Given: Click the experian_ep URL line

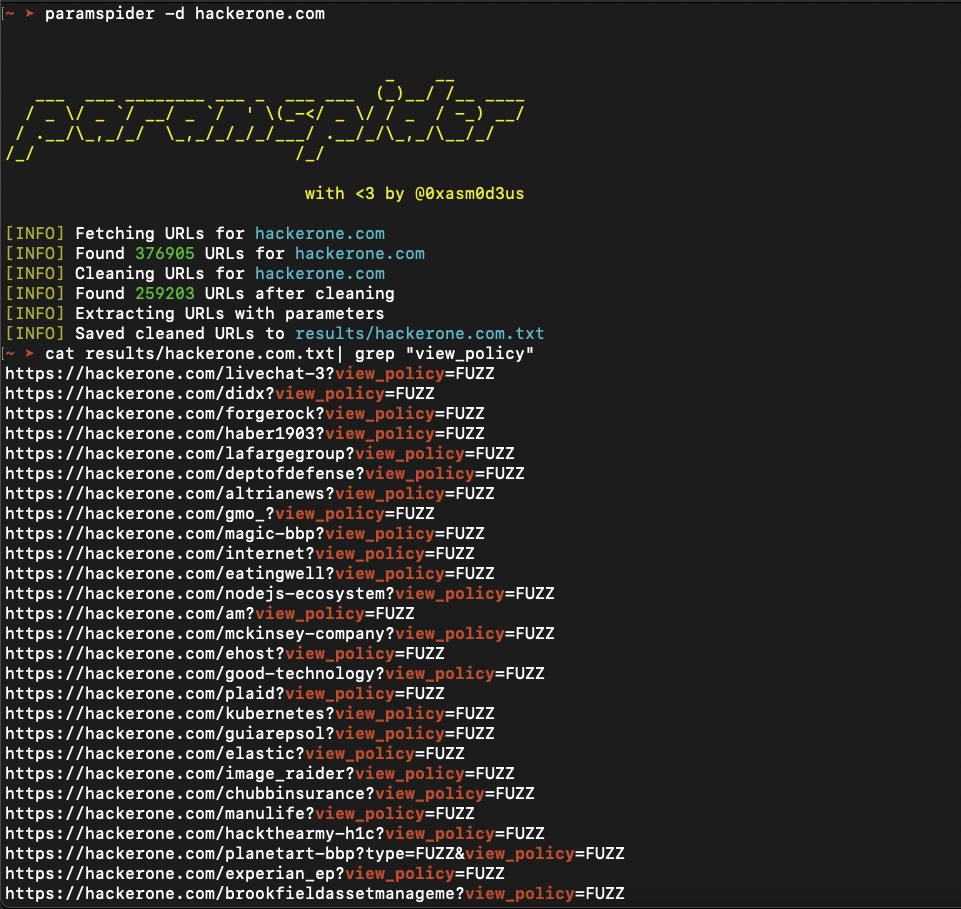Looking at the screenshot, I should coord(255,874).
